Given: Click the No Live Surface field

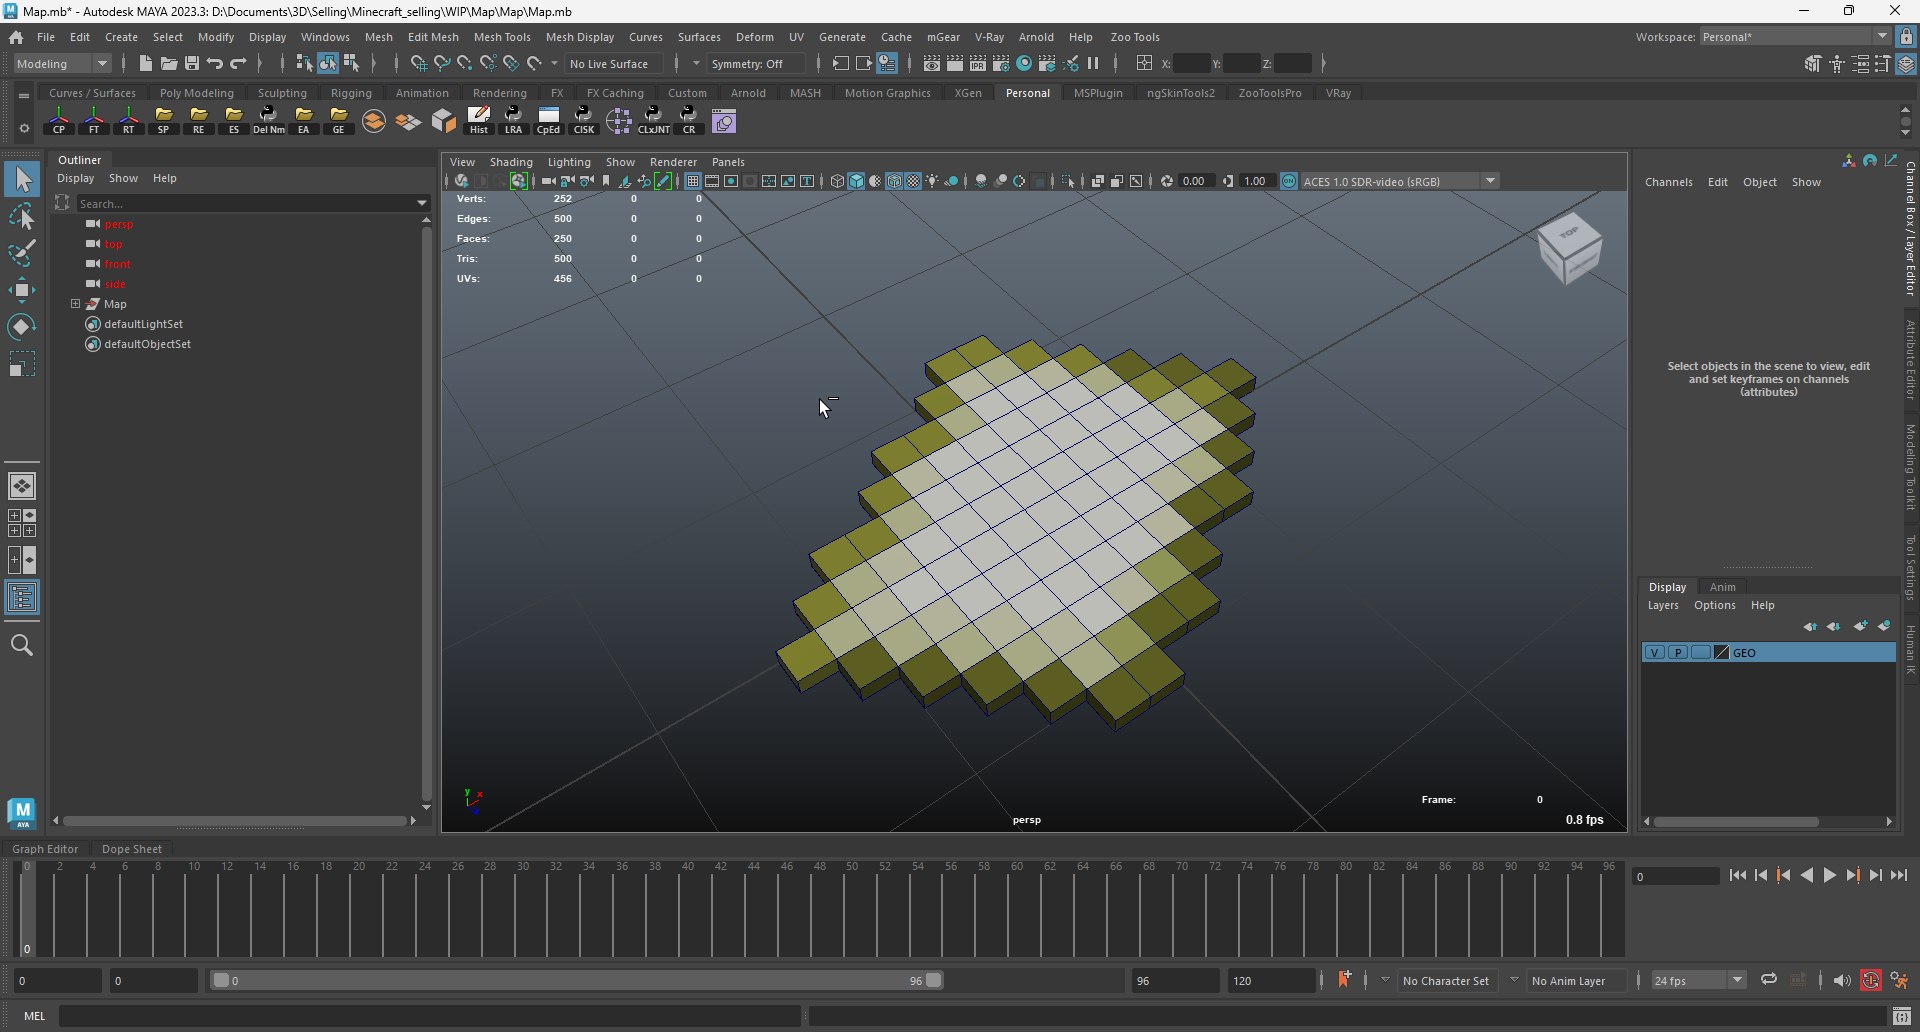Looking at the screenshot, I should [x=614, y=63].
